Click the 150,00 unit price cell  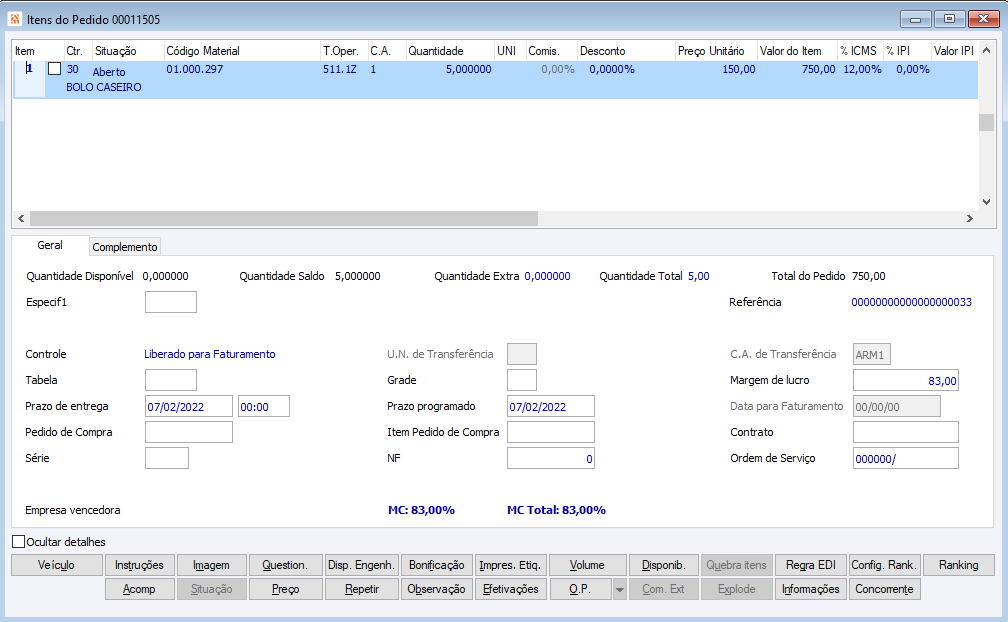click(x=739, y=69)
